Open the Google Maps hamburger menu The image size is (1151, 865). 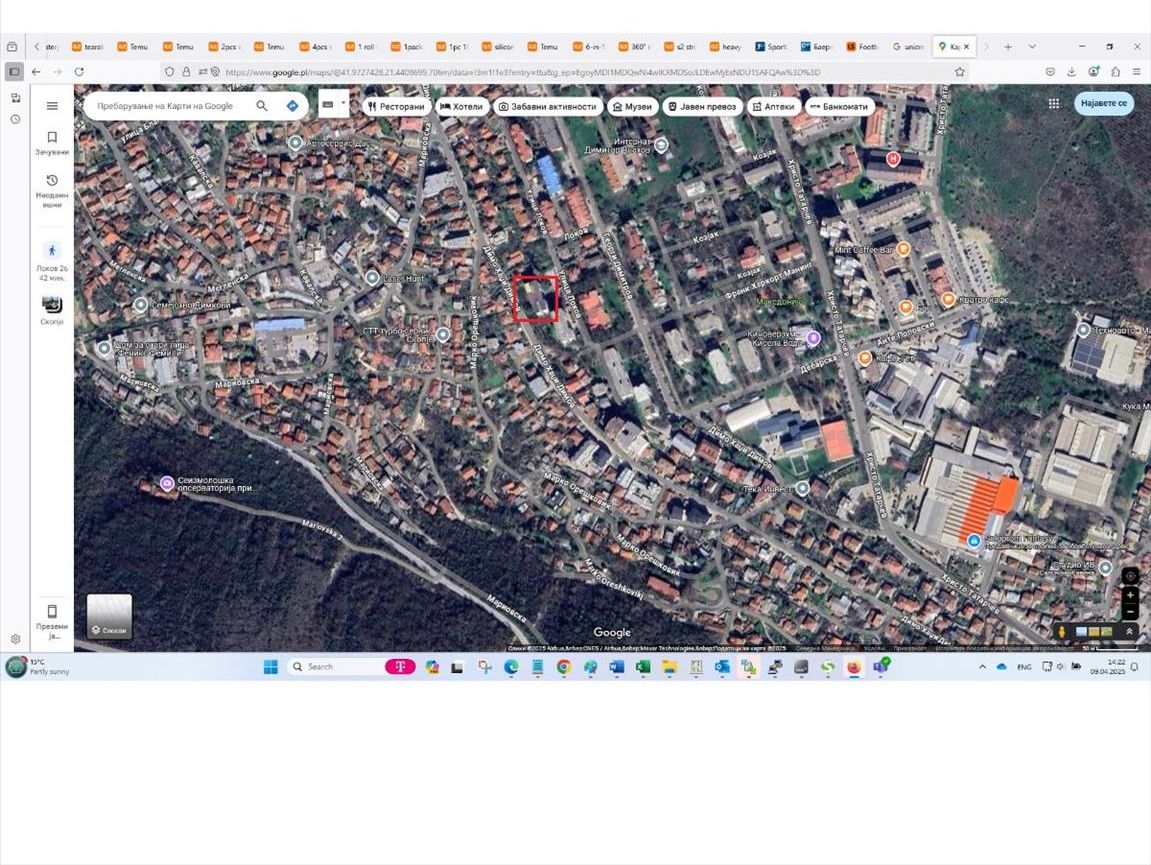(52, 106)
